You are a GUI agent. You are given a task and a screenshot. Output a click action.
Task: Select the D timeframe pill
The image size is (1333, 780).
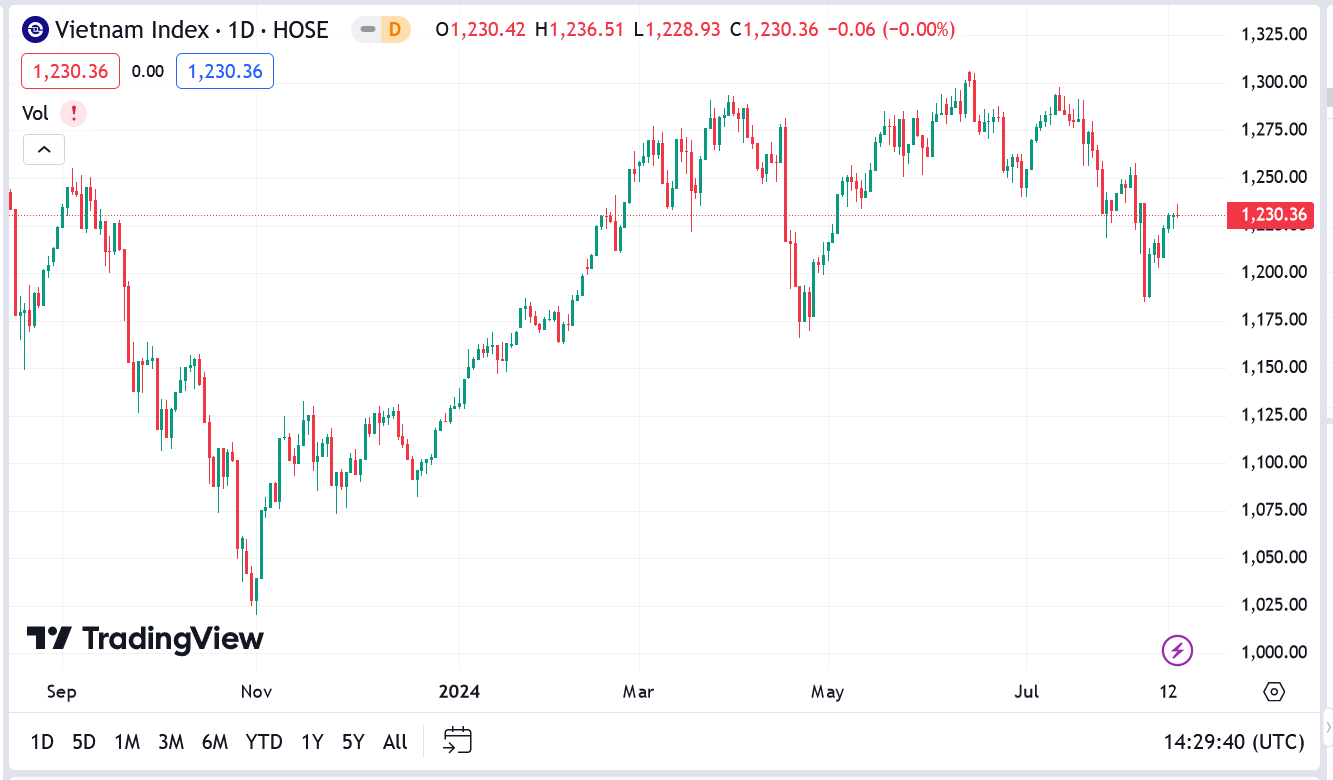point(394,30)
